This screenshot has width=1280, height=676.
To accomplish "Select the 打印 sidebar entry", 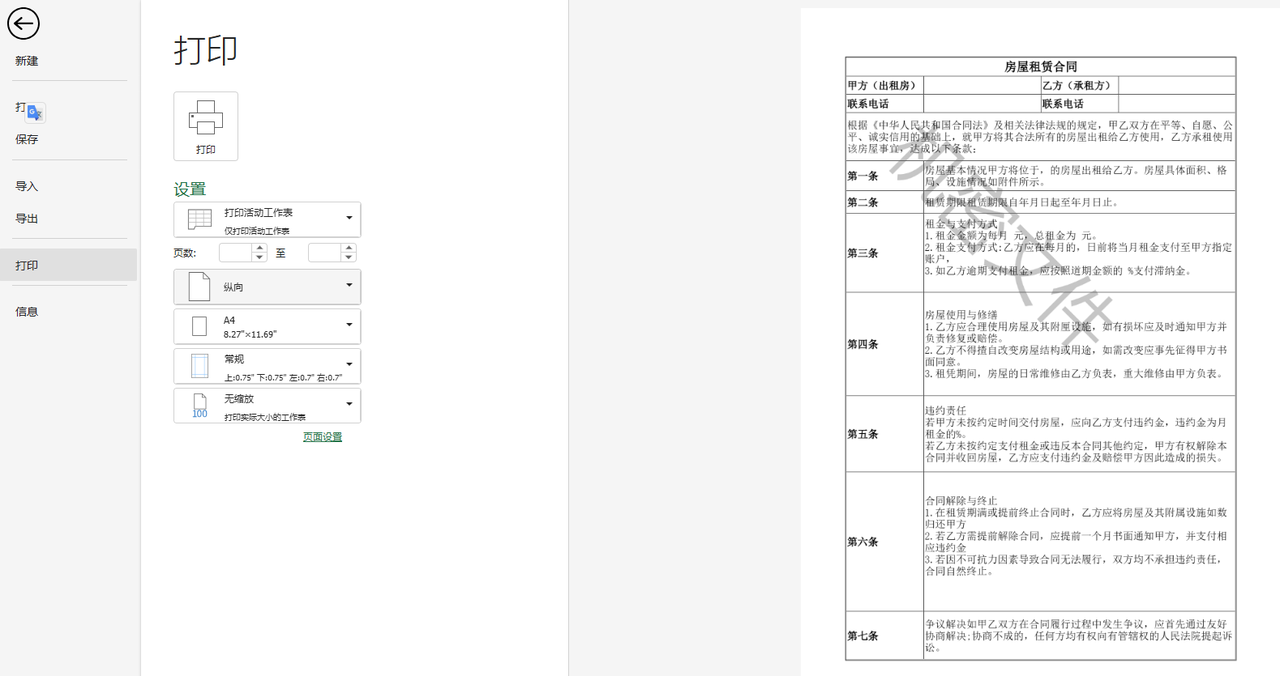I will click(68, 265).
